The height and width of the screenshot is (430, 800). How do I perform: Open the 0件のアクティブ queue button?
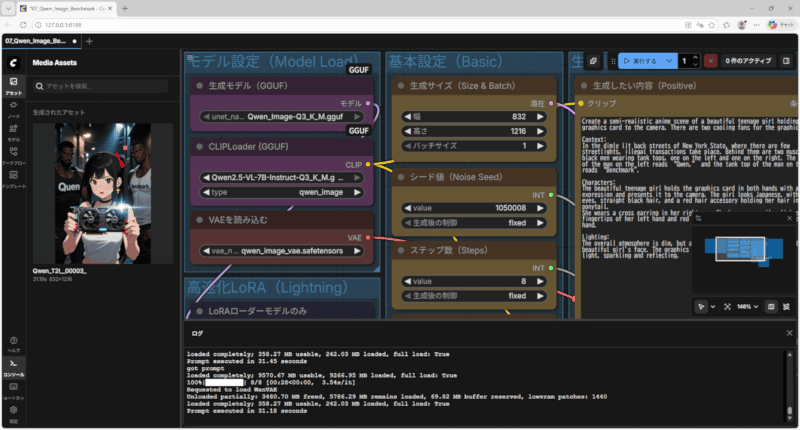pos(748,61)
